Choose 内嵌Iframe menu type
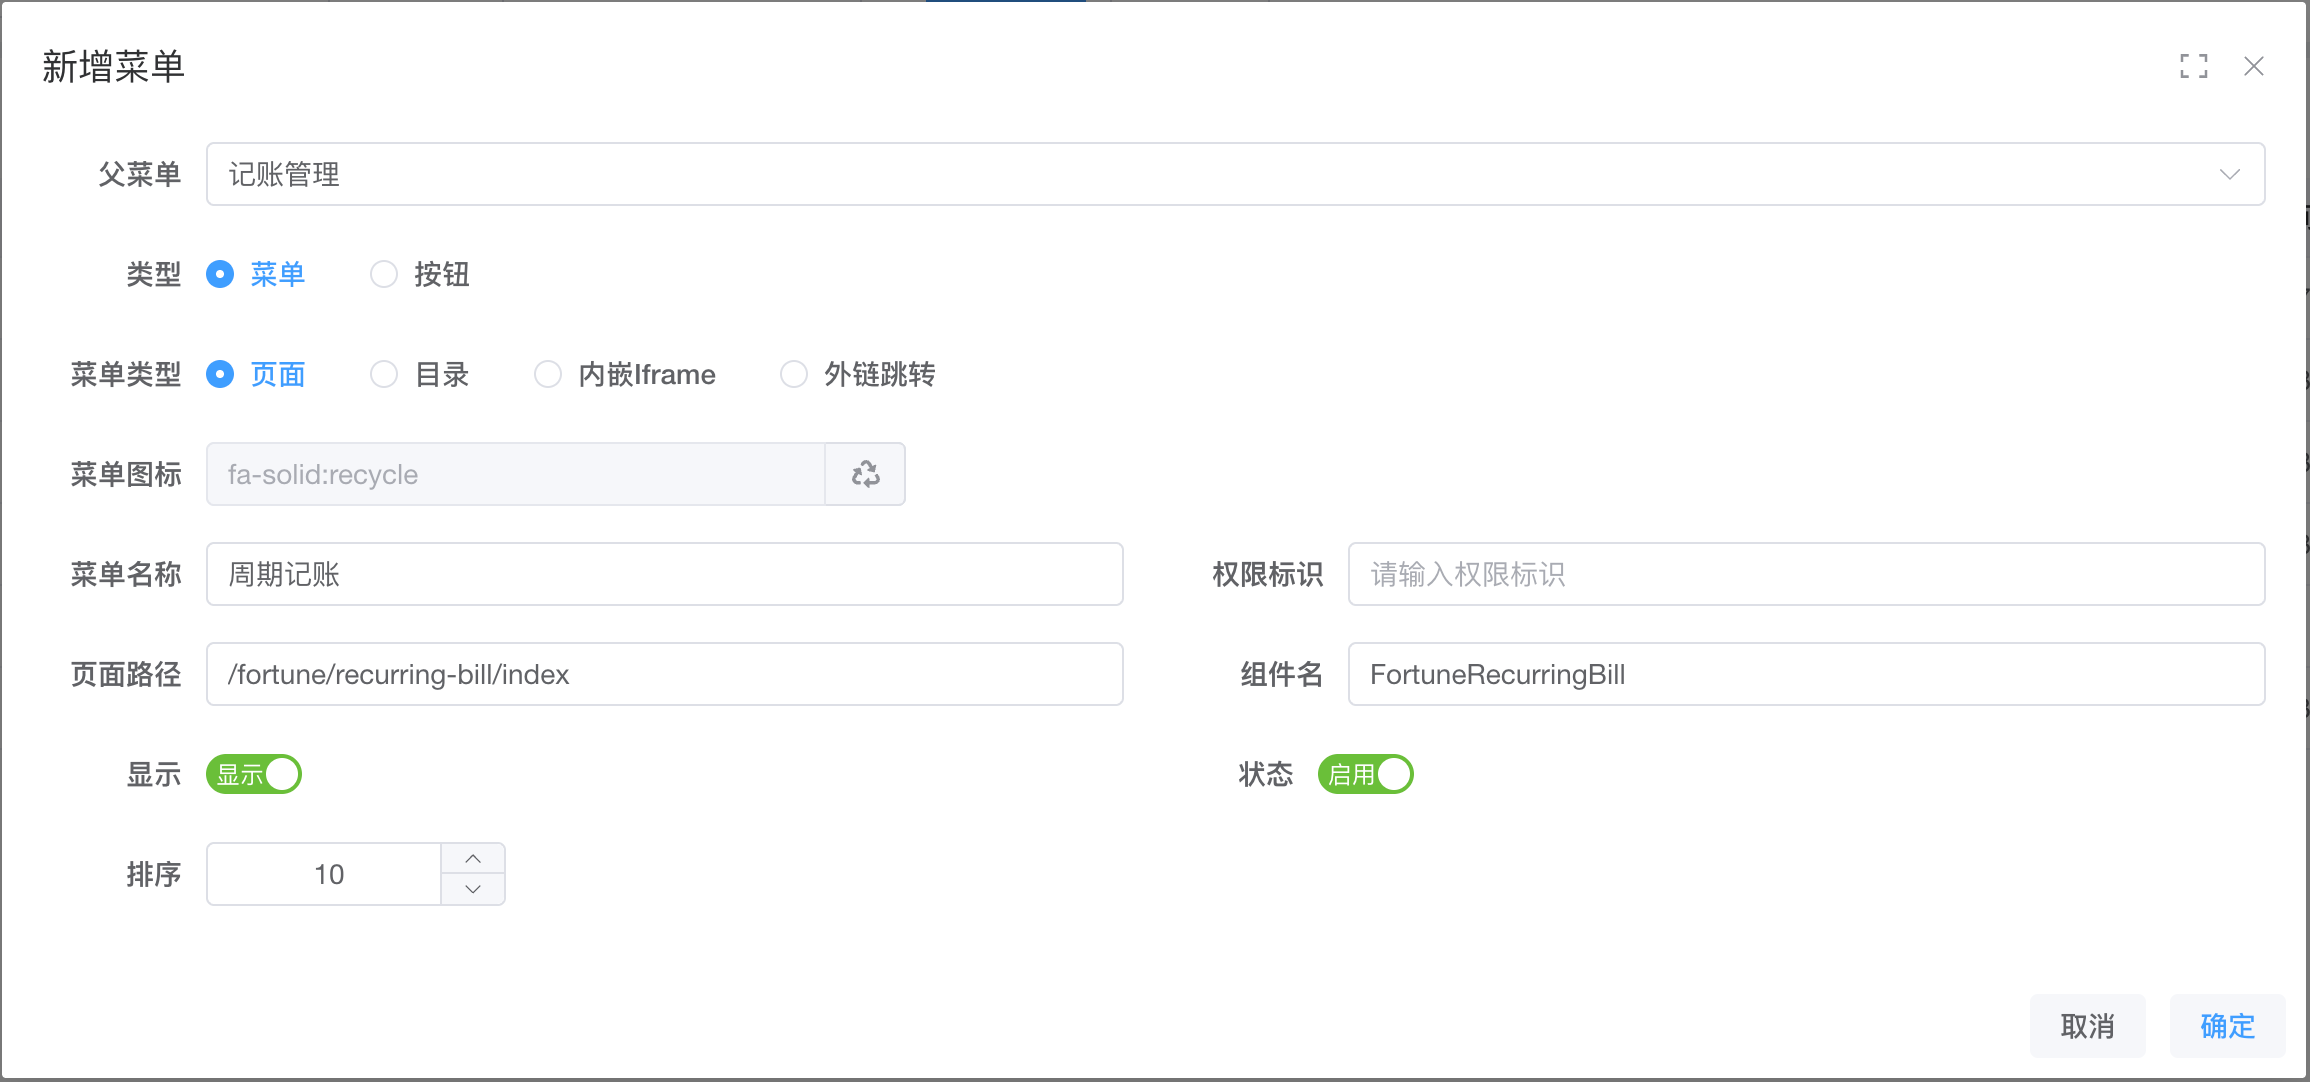2310x1082 pixels. click(548, 374)
